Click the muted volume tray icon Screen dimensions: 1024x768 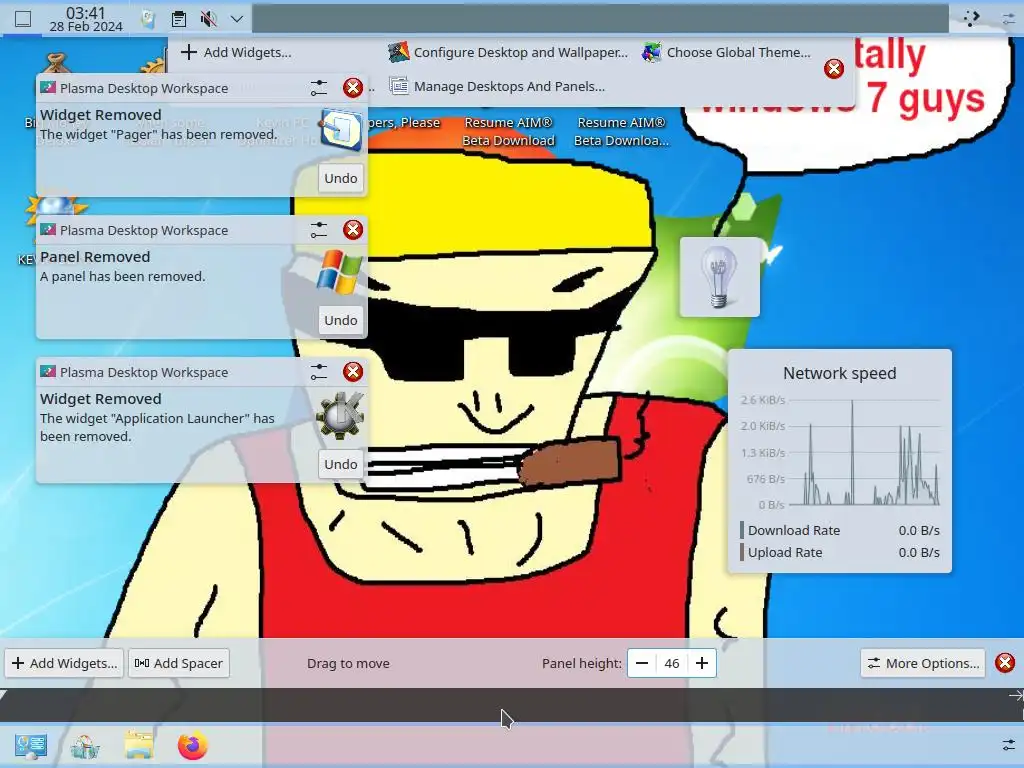[208, 20]
